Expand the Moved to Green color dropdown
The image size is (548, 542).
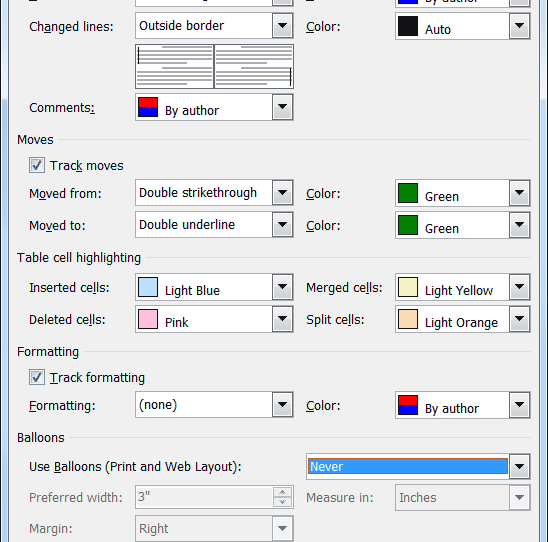(519, 225)
